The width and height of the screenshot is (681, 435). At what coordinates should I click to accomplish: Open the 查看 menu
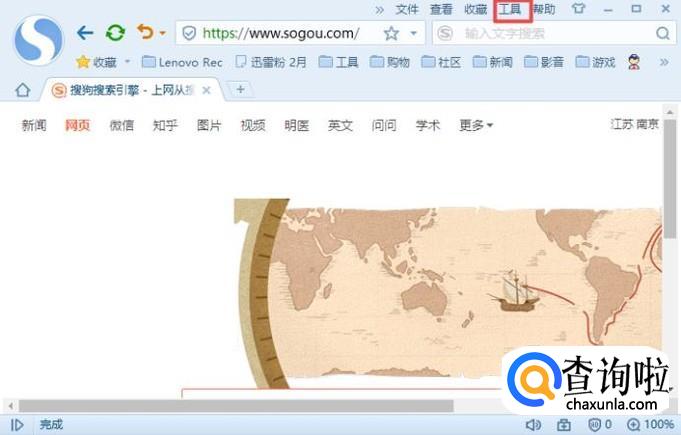[441, 9]
